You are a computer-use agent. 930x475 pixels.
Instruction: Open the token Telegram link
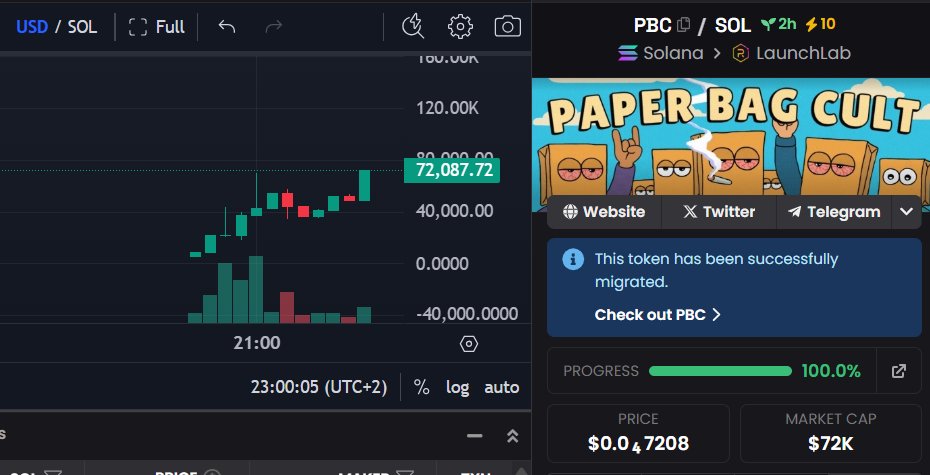click(x=834, y=212)
